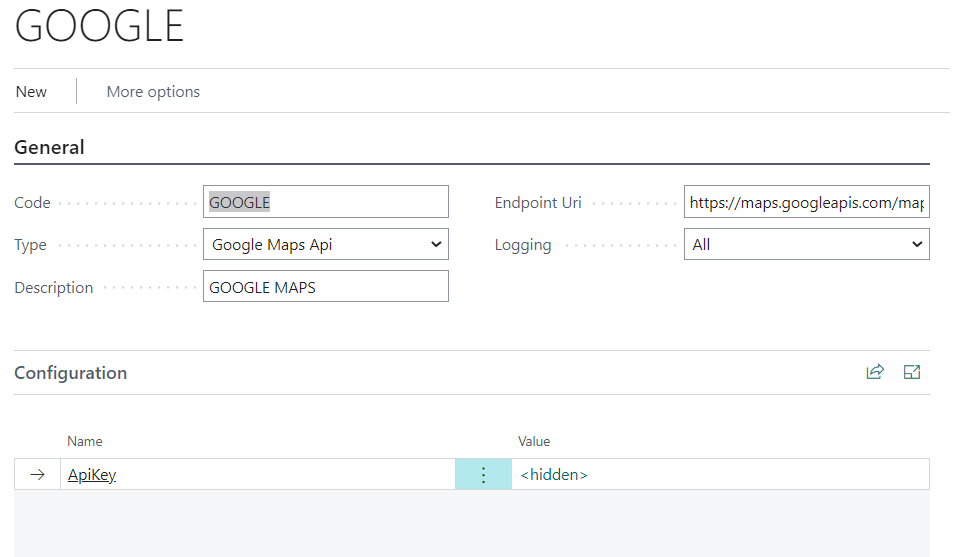This screenshot has height=557, width=955.
Task: Expand Configuration part to full view icon
Action: [x=912, y=372]
